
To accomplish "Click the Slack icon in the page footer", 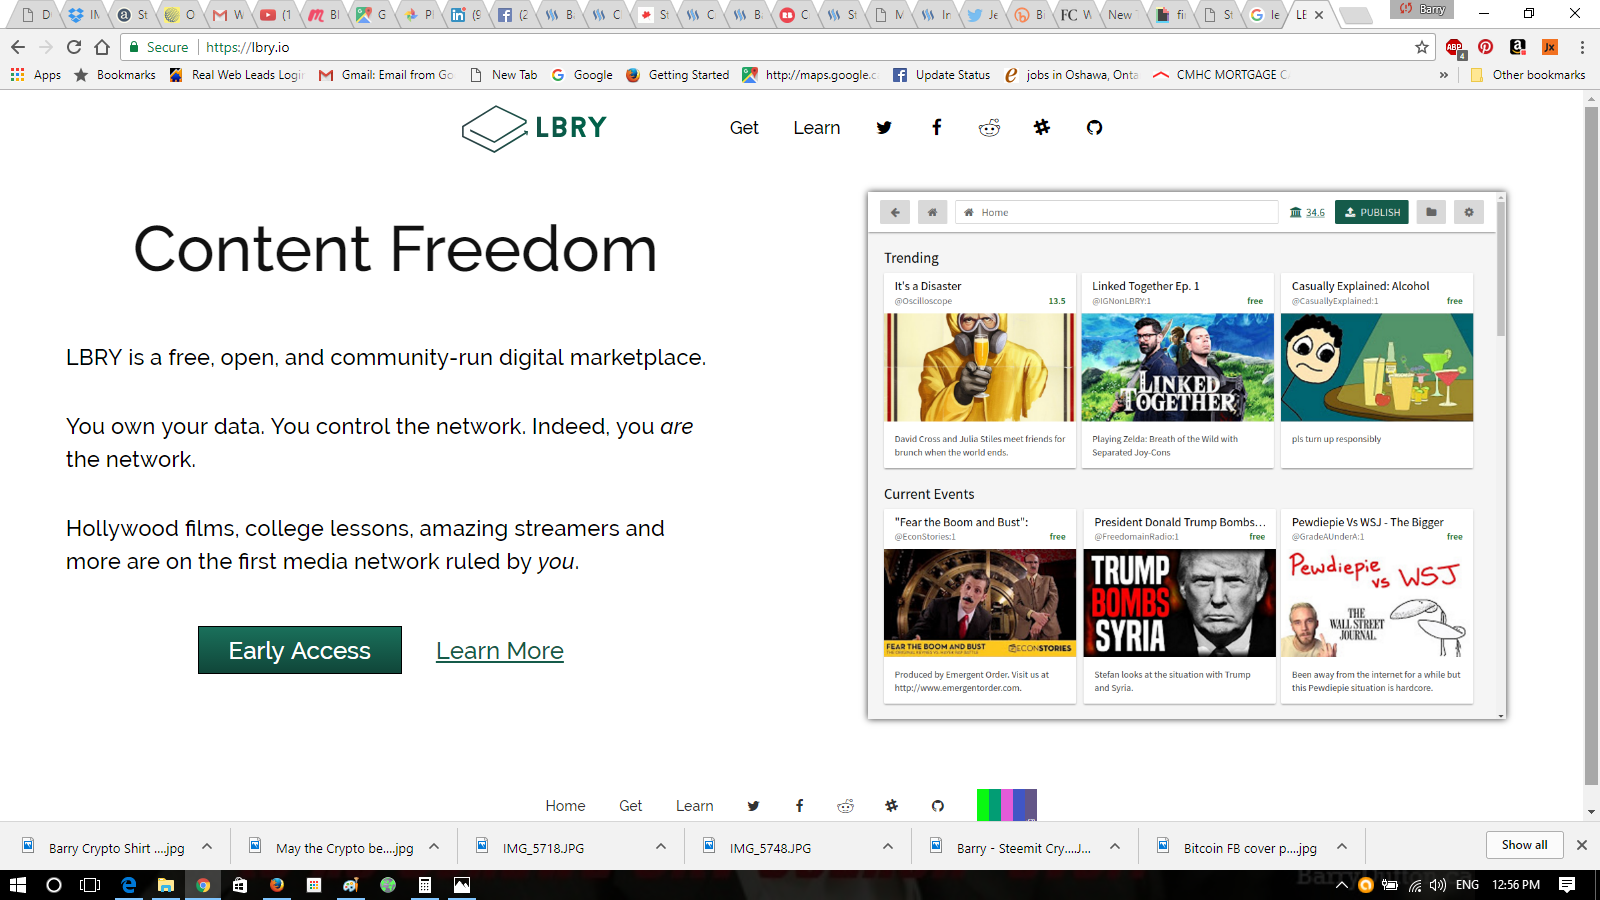I will [x=891, y=806].
